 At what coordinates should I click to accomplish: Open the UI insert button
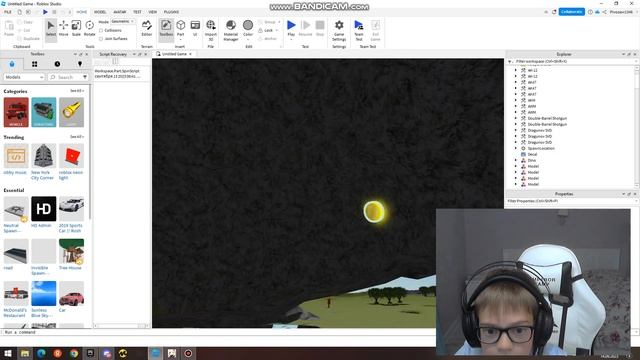coord(195,29)
